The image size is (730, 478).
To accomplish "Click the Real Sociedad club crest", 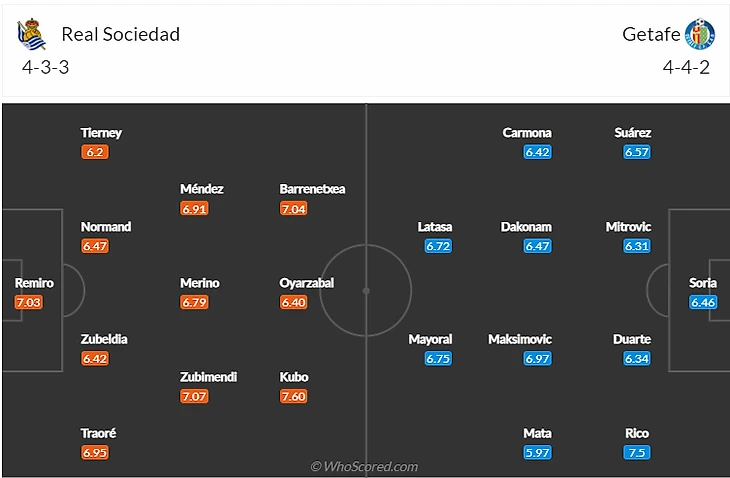I will [31, 35].
